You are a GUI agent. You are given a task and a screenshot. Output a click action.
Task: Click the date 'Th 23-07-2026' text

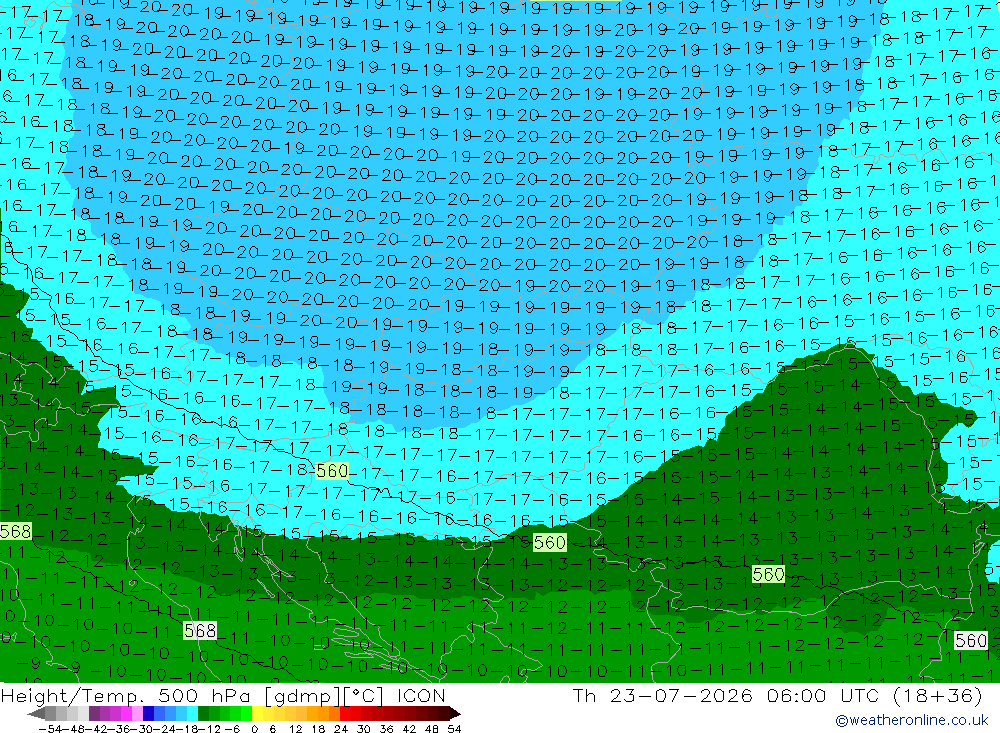pyautogui.click(x=663, y=695)
